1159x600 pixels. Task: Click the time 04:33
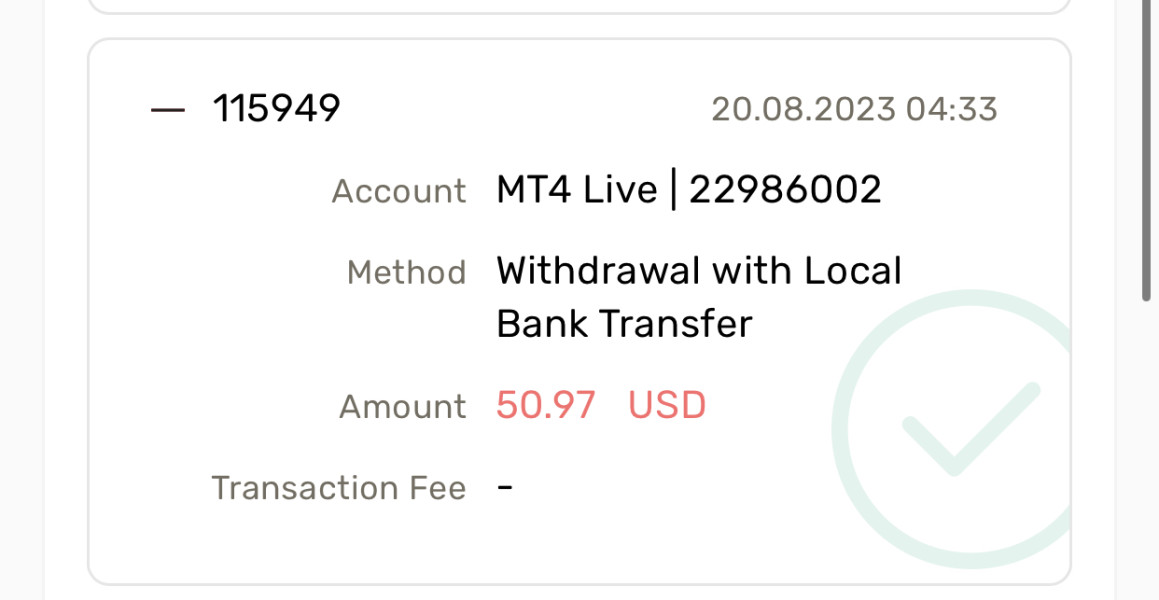[951, 109]
